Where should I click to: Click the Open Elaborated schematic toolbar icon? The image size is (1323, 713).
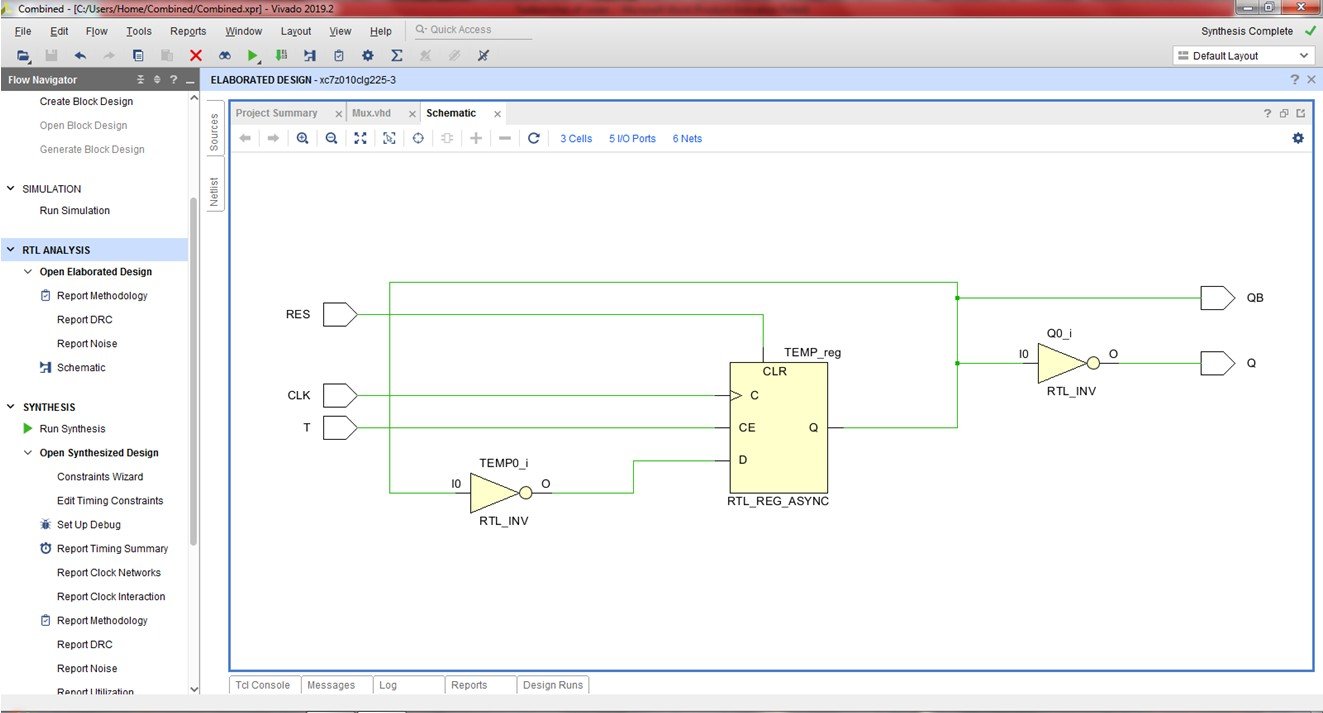pyautogui.click(x=310, y=56)
